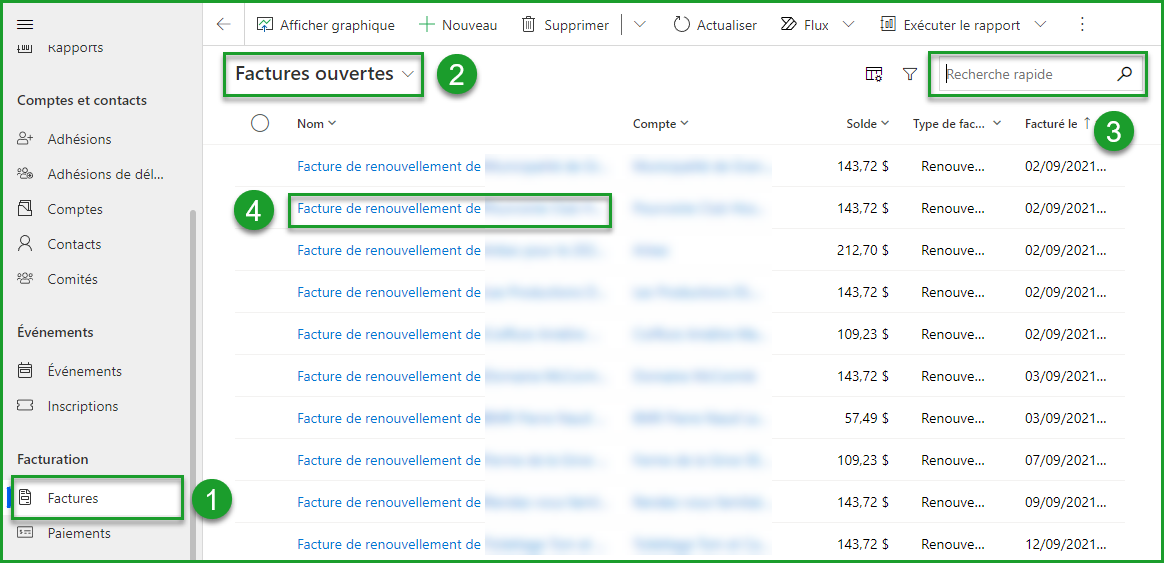Click the Supprimer trash icon
Screen dimensions: 1164x563
coord(528,24)
